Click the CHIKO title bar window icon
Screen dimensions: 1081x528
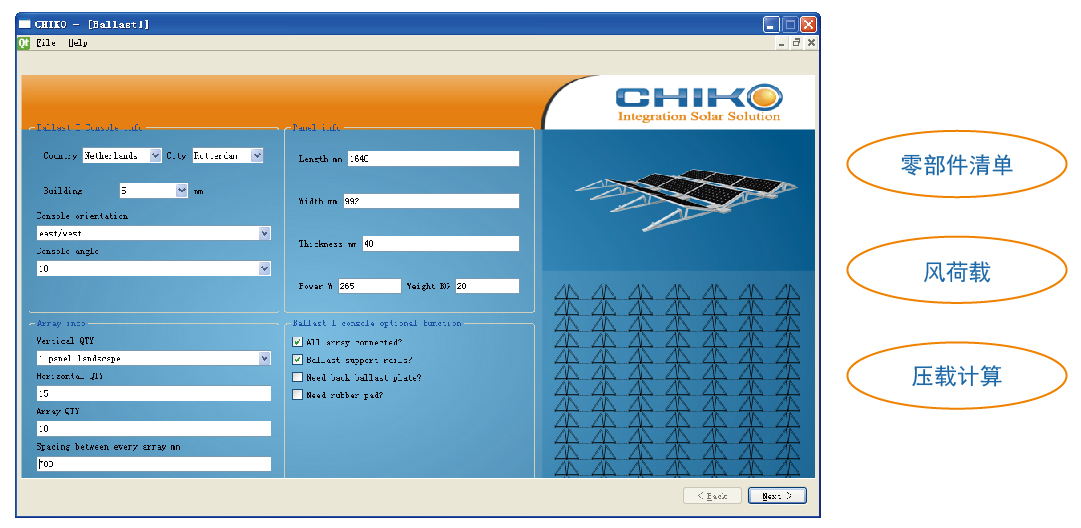point(26,24)
